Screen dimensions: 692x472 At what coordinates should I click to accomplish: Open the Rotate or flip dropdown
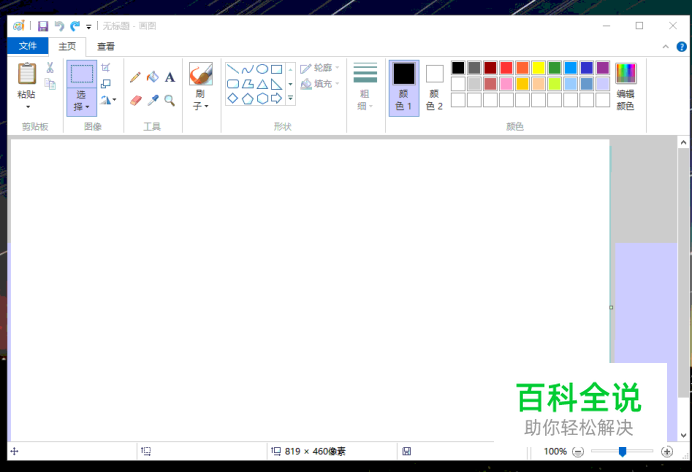[108, 100]
